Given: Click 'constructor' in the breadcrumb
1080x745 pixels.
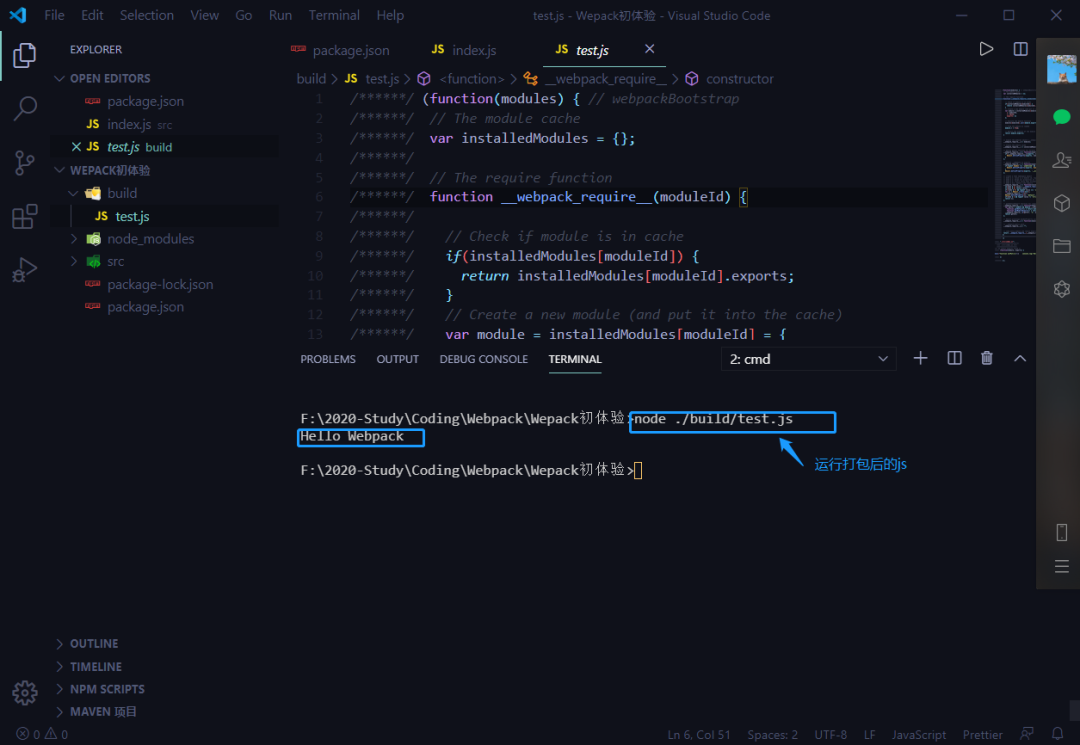Looking at the screenshot, I should [739, 78].
